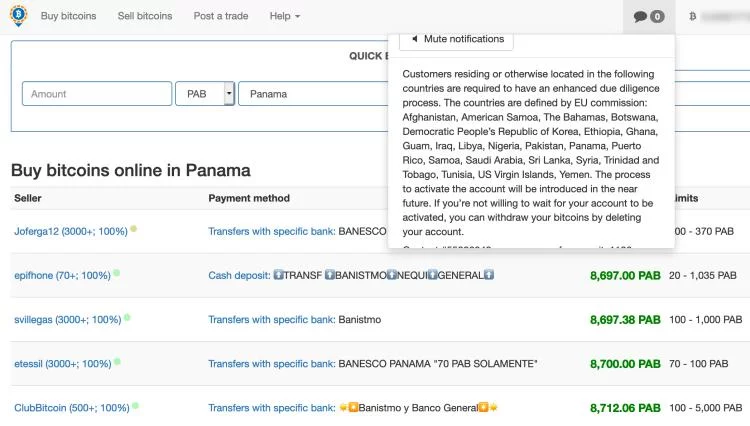Focus the Amount input field
750x426 pixels.
click(97, 94)
